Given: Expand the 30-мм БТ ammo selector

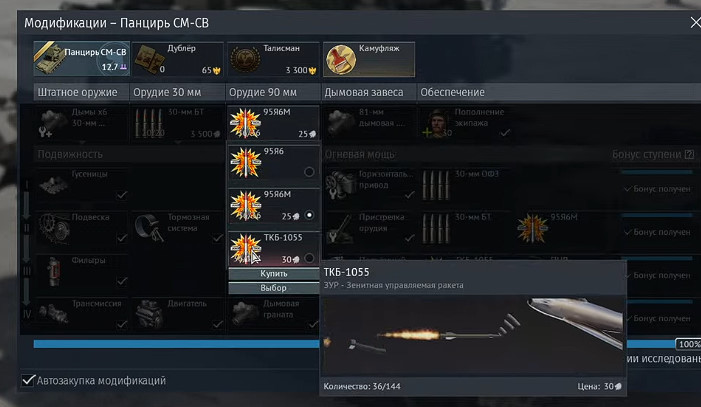Looking at the screenshot, I should tap(177, 123).
